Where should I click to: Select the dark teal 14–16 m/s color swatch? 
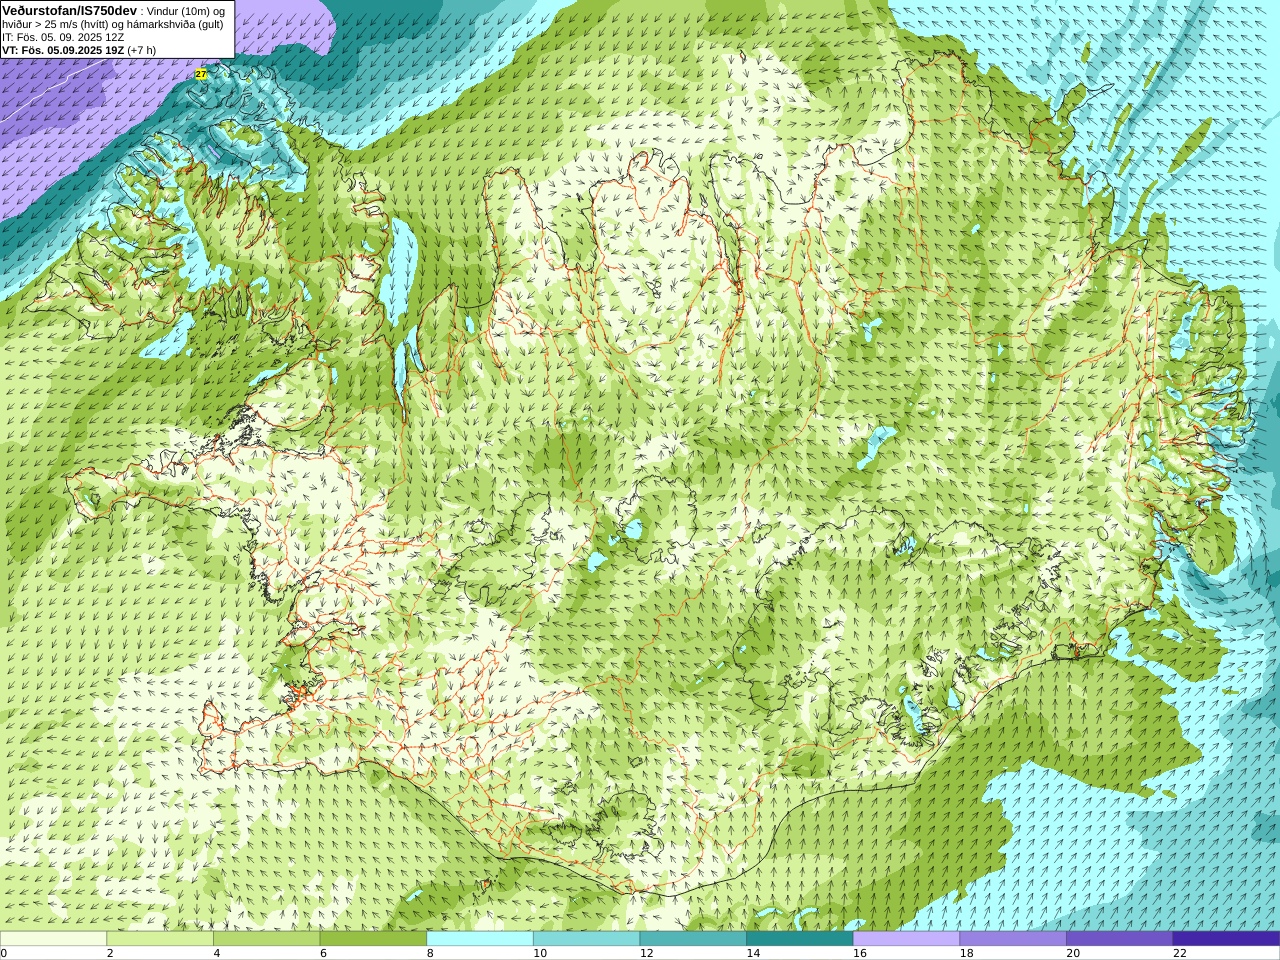point(800,939)
